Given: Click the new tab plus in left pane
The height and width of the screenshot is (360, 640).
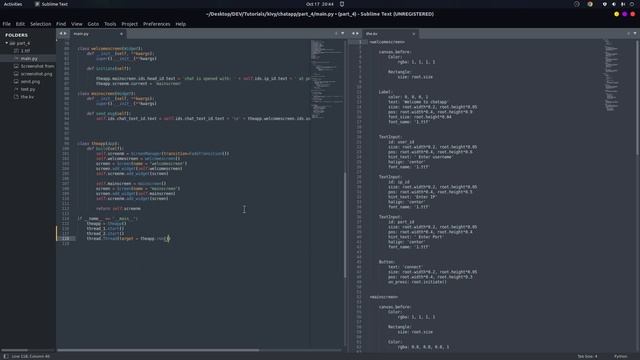Looking at the screenshot, I should tap(336, 33).
